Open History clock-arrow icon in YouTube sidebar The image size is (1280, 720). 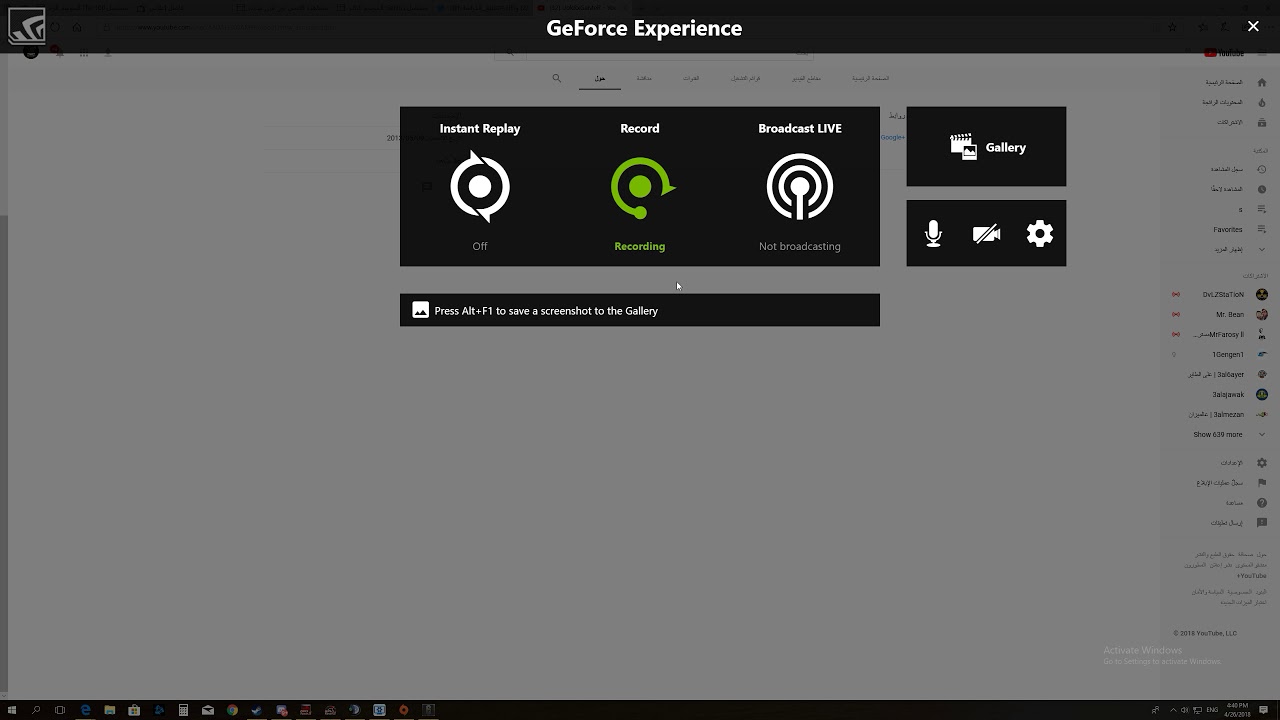click(1262, 169)
